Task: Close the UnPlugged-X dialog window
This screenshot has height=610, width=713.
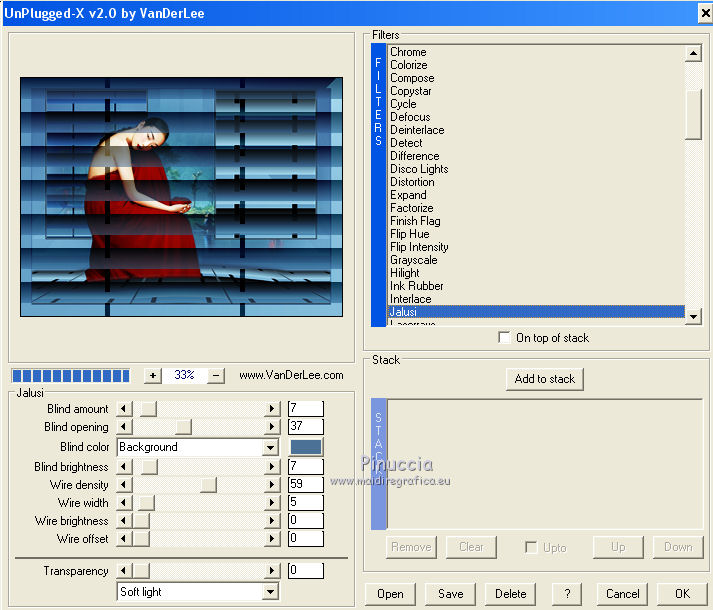Action: click(x=705, y=13)
